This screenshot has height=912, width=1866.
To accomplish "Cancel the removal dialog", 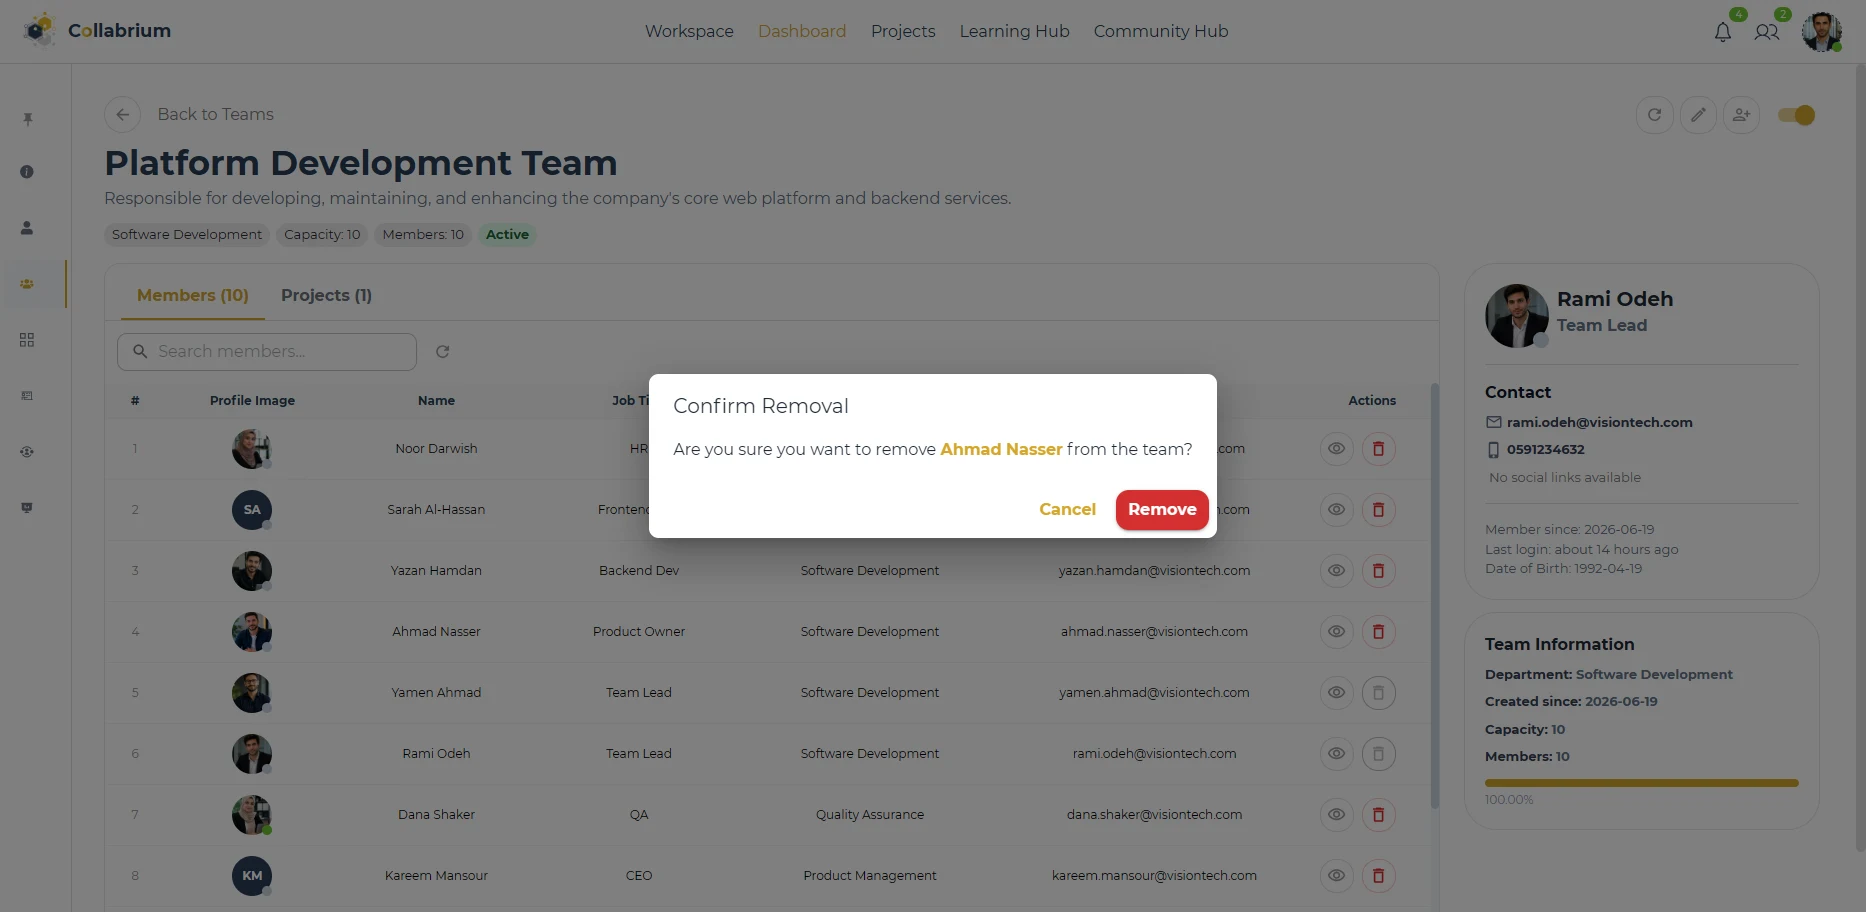I will [1067, 509].
